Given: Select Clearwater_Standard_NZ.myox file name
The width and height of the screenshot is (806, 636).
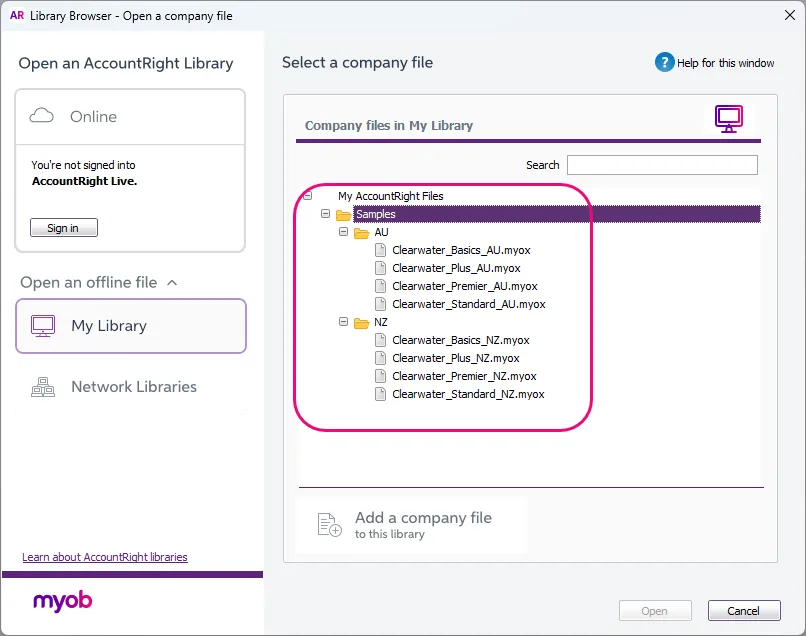Looking at the screenshot, I should 468,394.
